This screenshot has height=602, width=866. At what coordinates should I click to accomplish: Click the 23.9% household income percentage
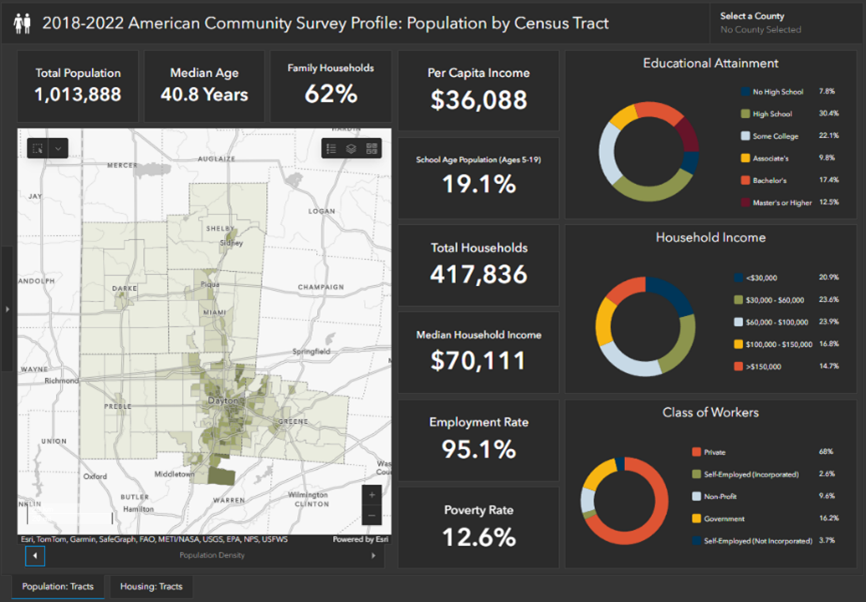click(828, 321)
